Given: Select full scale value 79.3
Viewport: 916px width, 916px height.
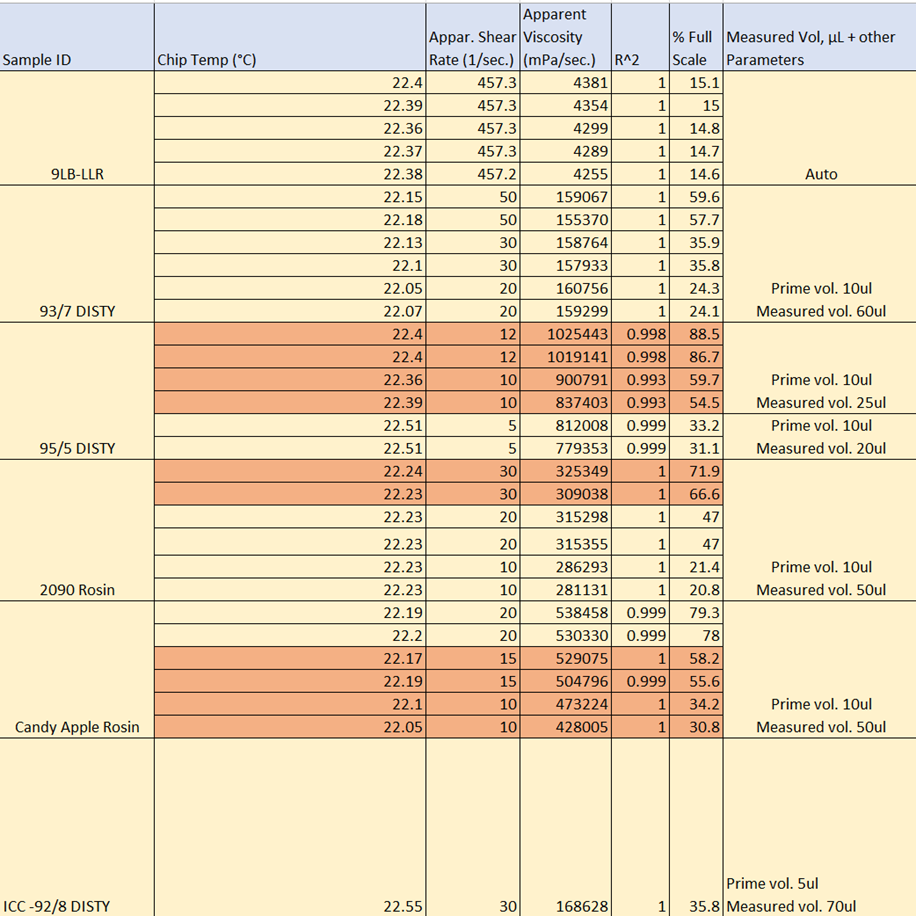Looking at the screenshot, I should [x=696, y=612].
